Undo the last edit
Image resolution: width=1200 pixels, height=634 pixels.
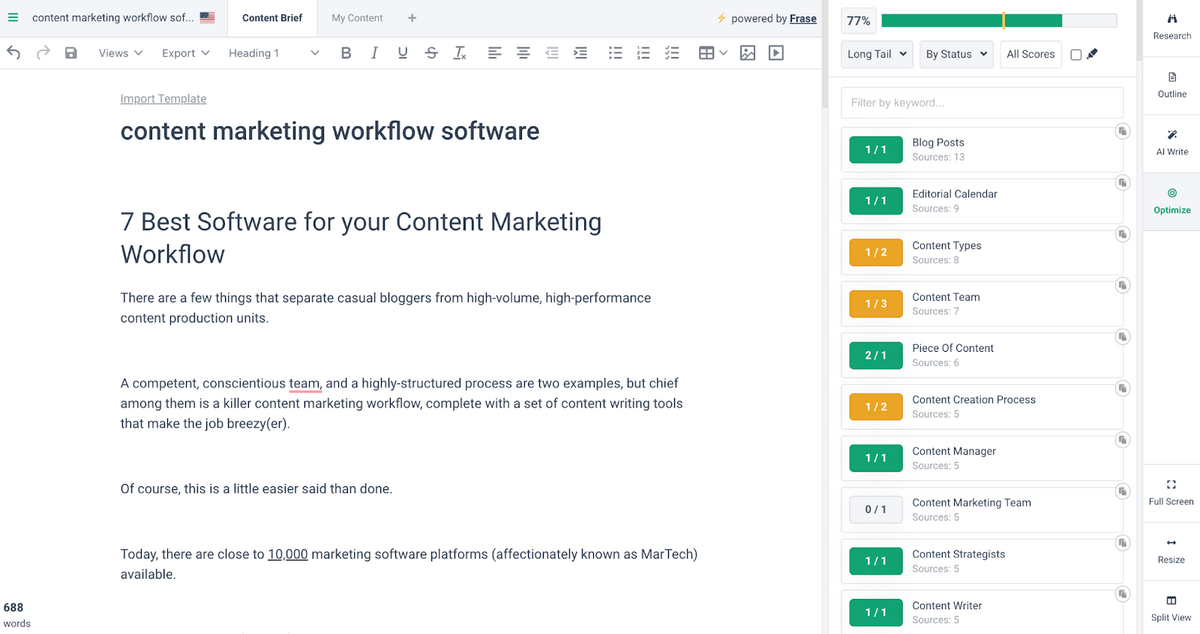(x=14, y=53)
